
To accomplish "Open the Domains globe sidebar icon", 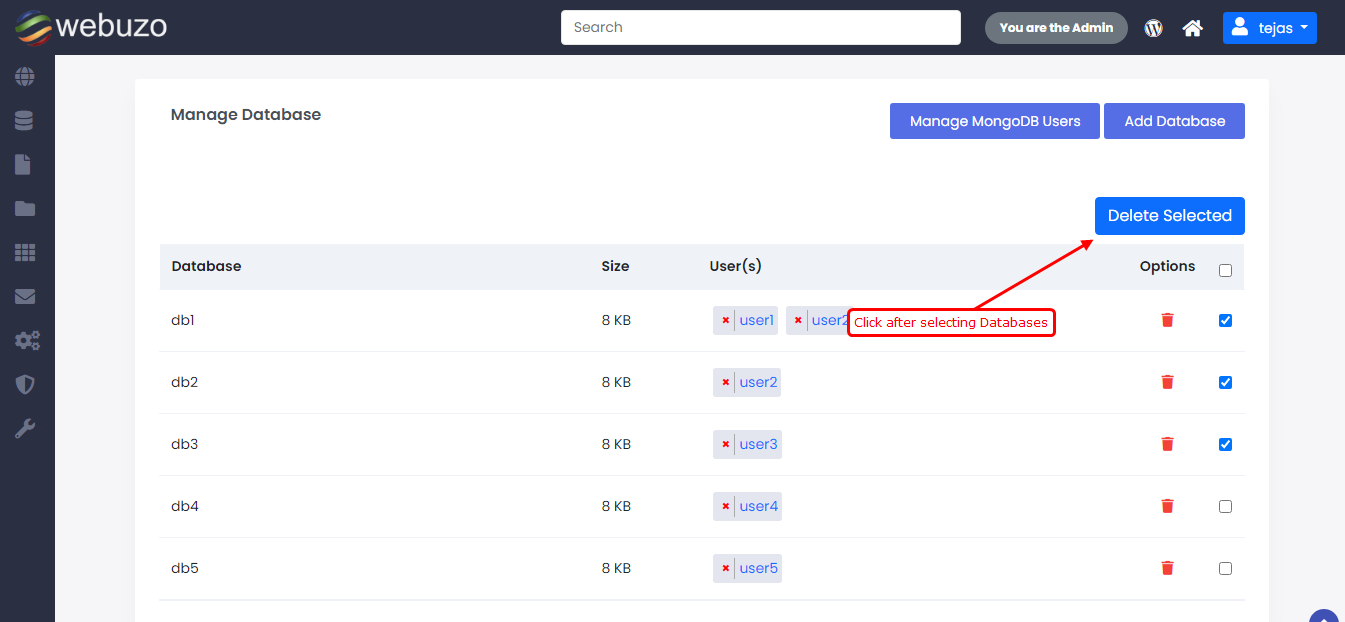I will [24, 76].
